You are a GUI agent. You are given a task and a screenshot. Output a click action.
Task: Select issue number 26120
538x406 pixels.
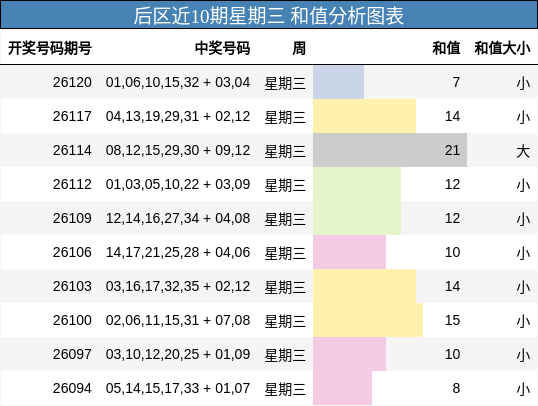[x=72, y=82]
